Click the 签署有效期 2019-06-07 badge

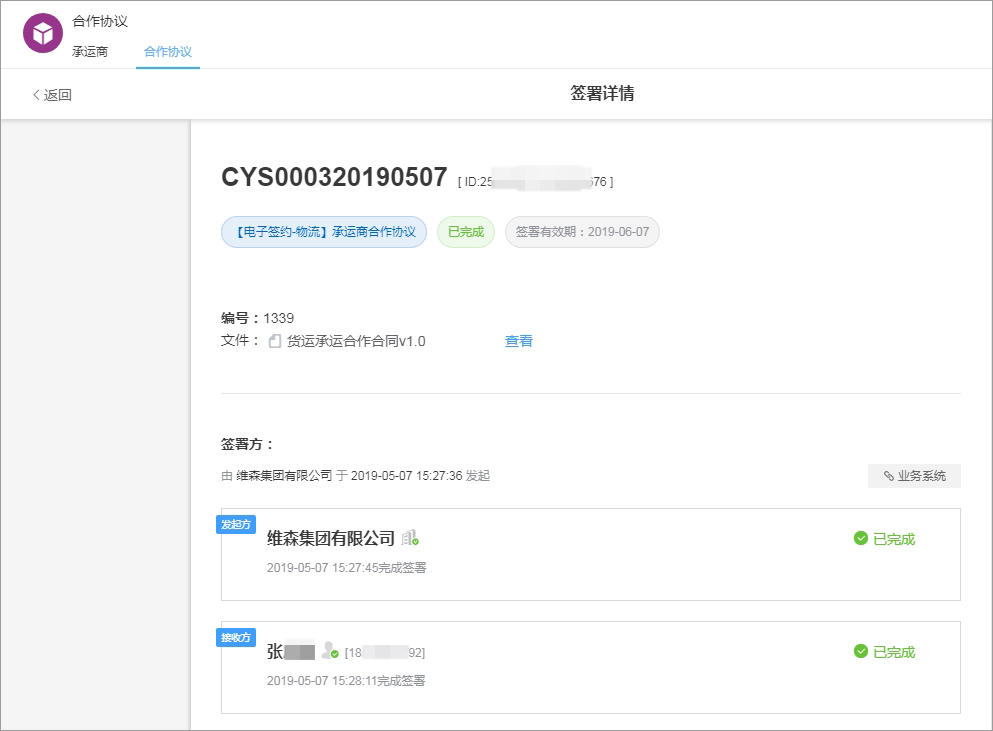582,231
